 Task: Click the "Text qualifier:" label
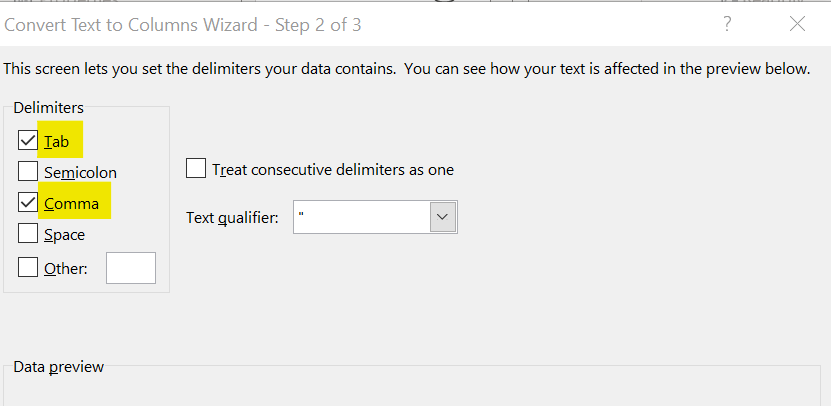232,217
